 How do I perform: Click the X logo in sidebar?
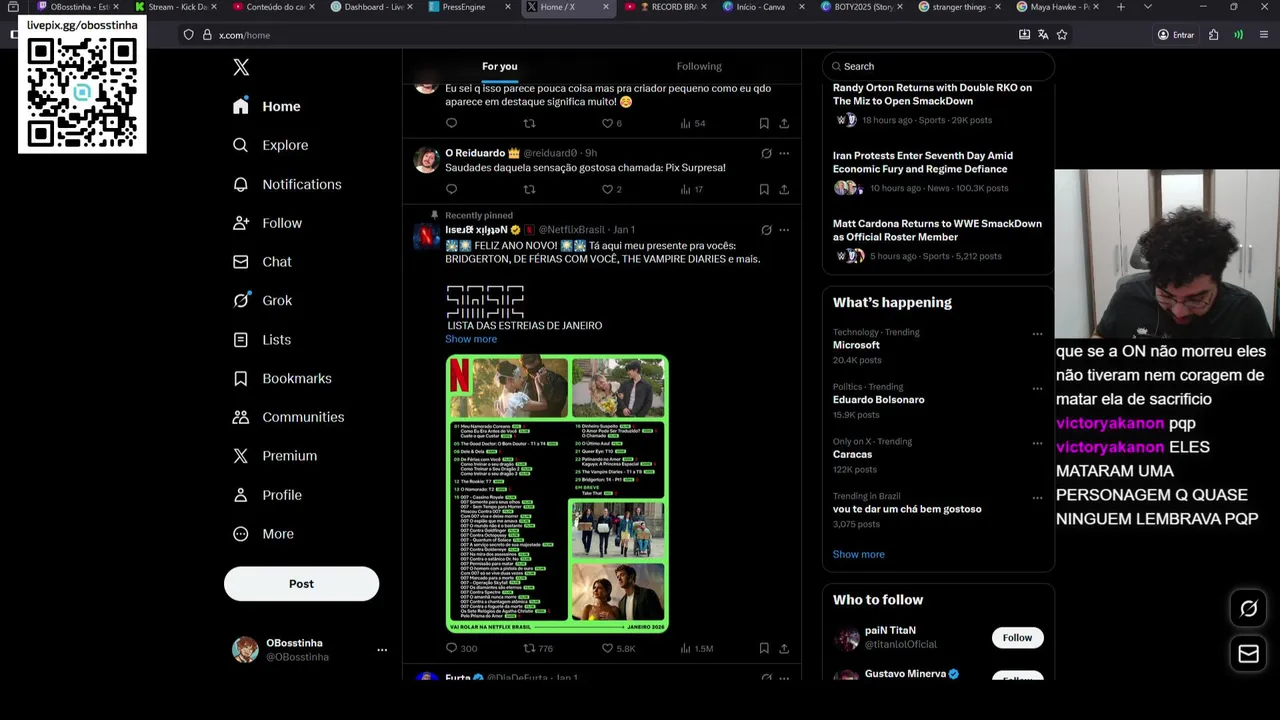(241, 68)
